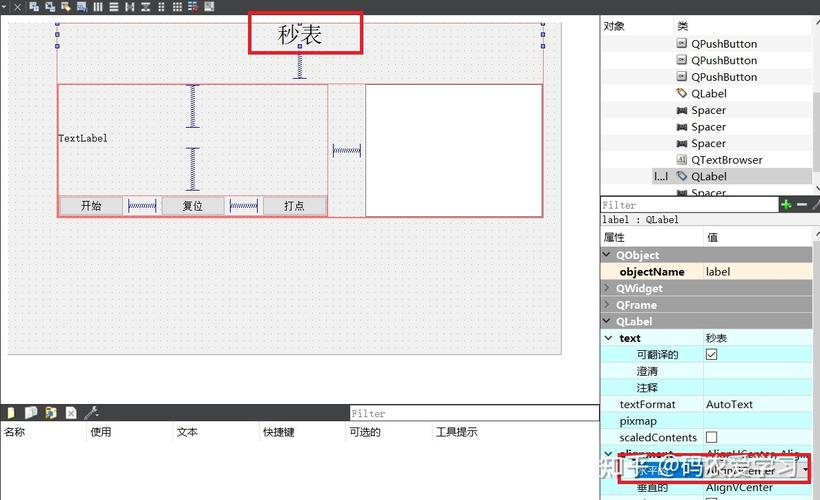Toggle the 可翻译的 checkbox
This screenshot has width=820, height=500.
pos(711,355)
